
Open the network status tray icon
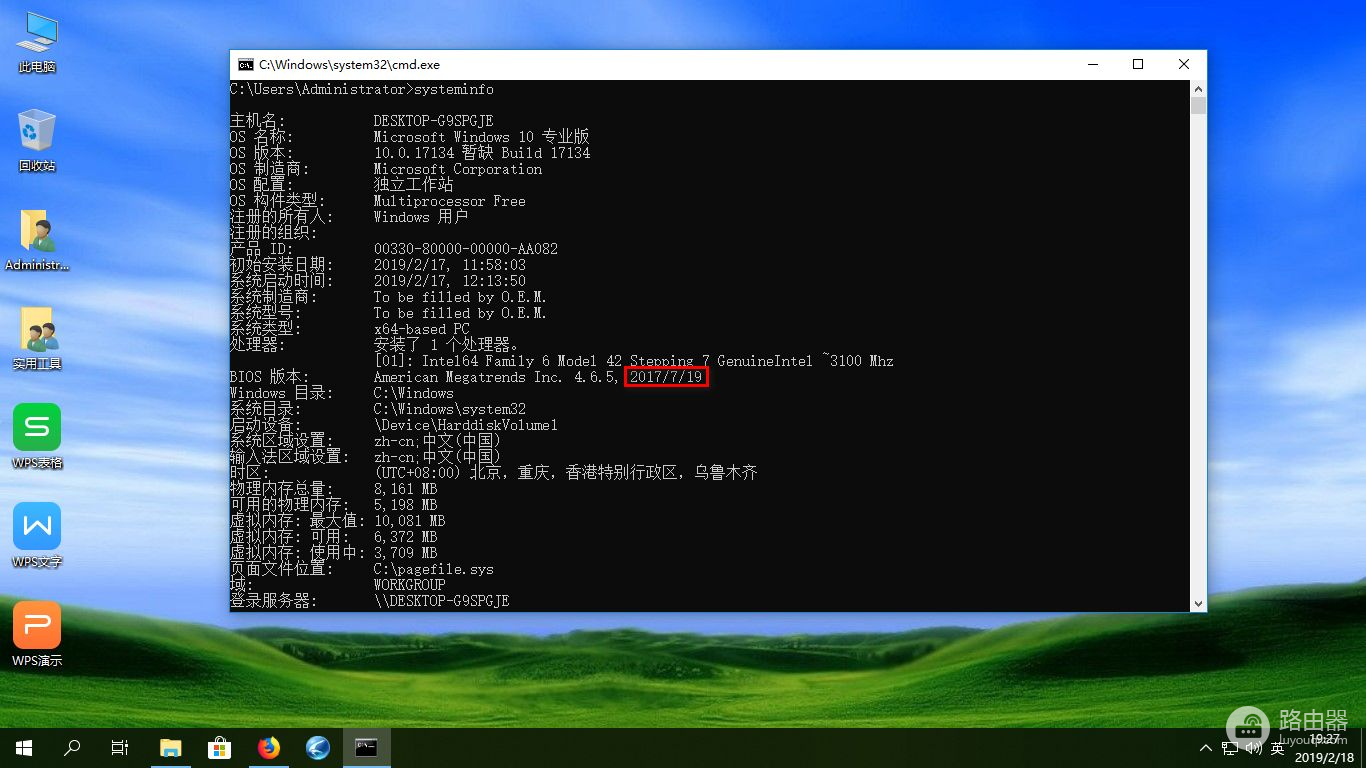point(1230,748)
